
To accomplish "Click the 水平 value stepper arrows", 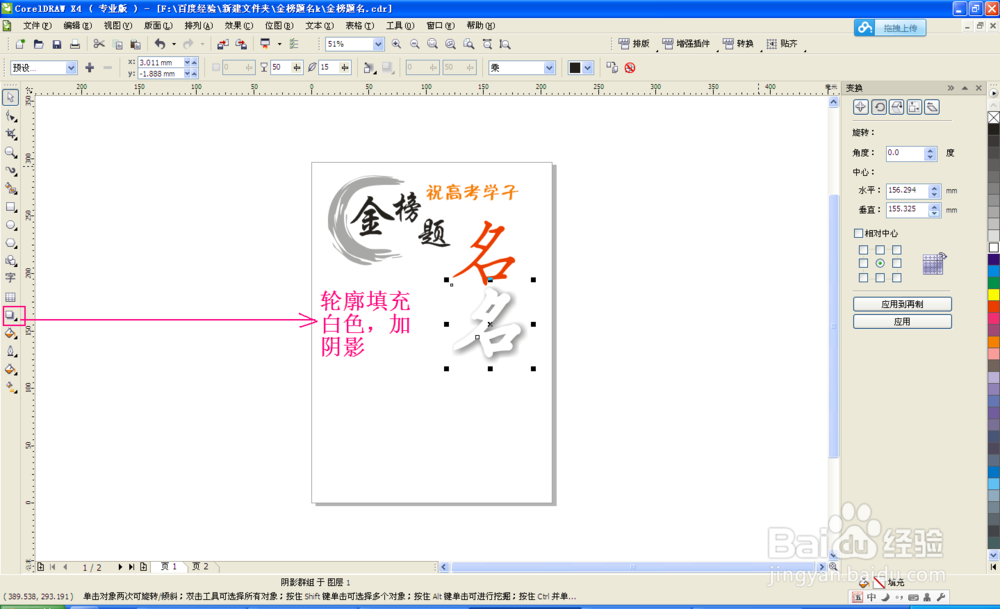I will point(934,190).
